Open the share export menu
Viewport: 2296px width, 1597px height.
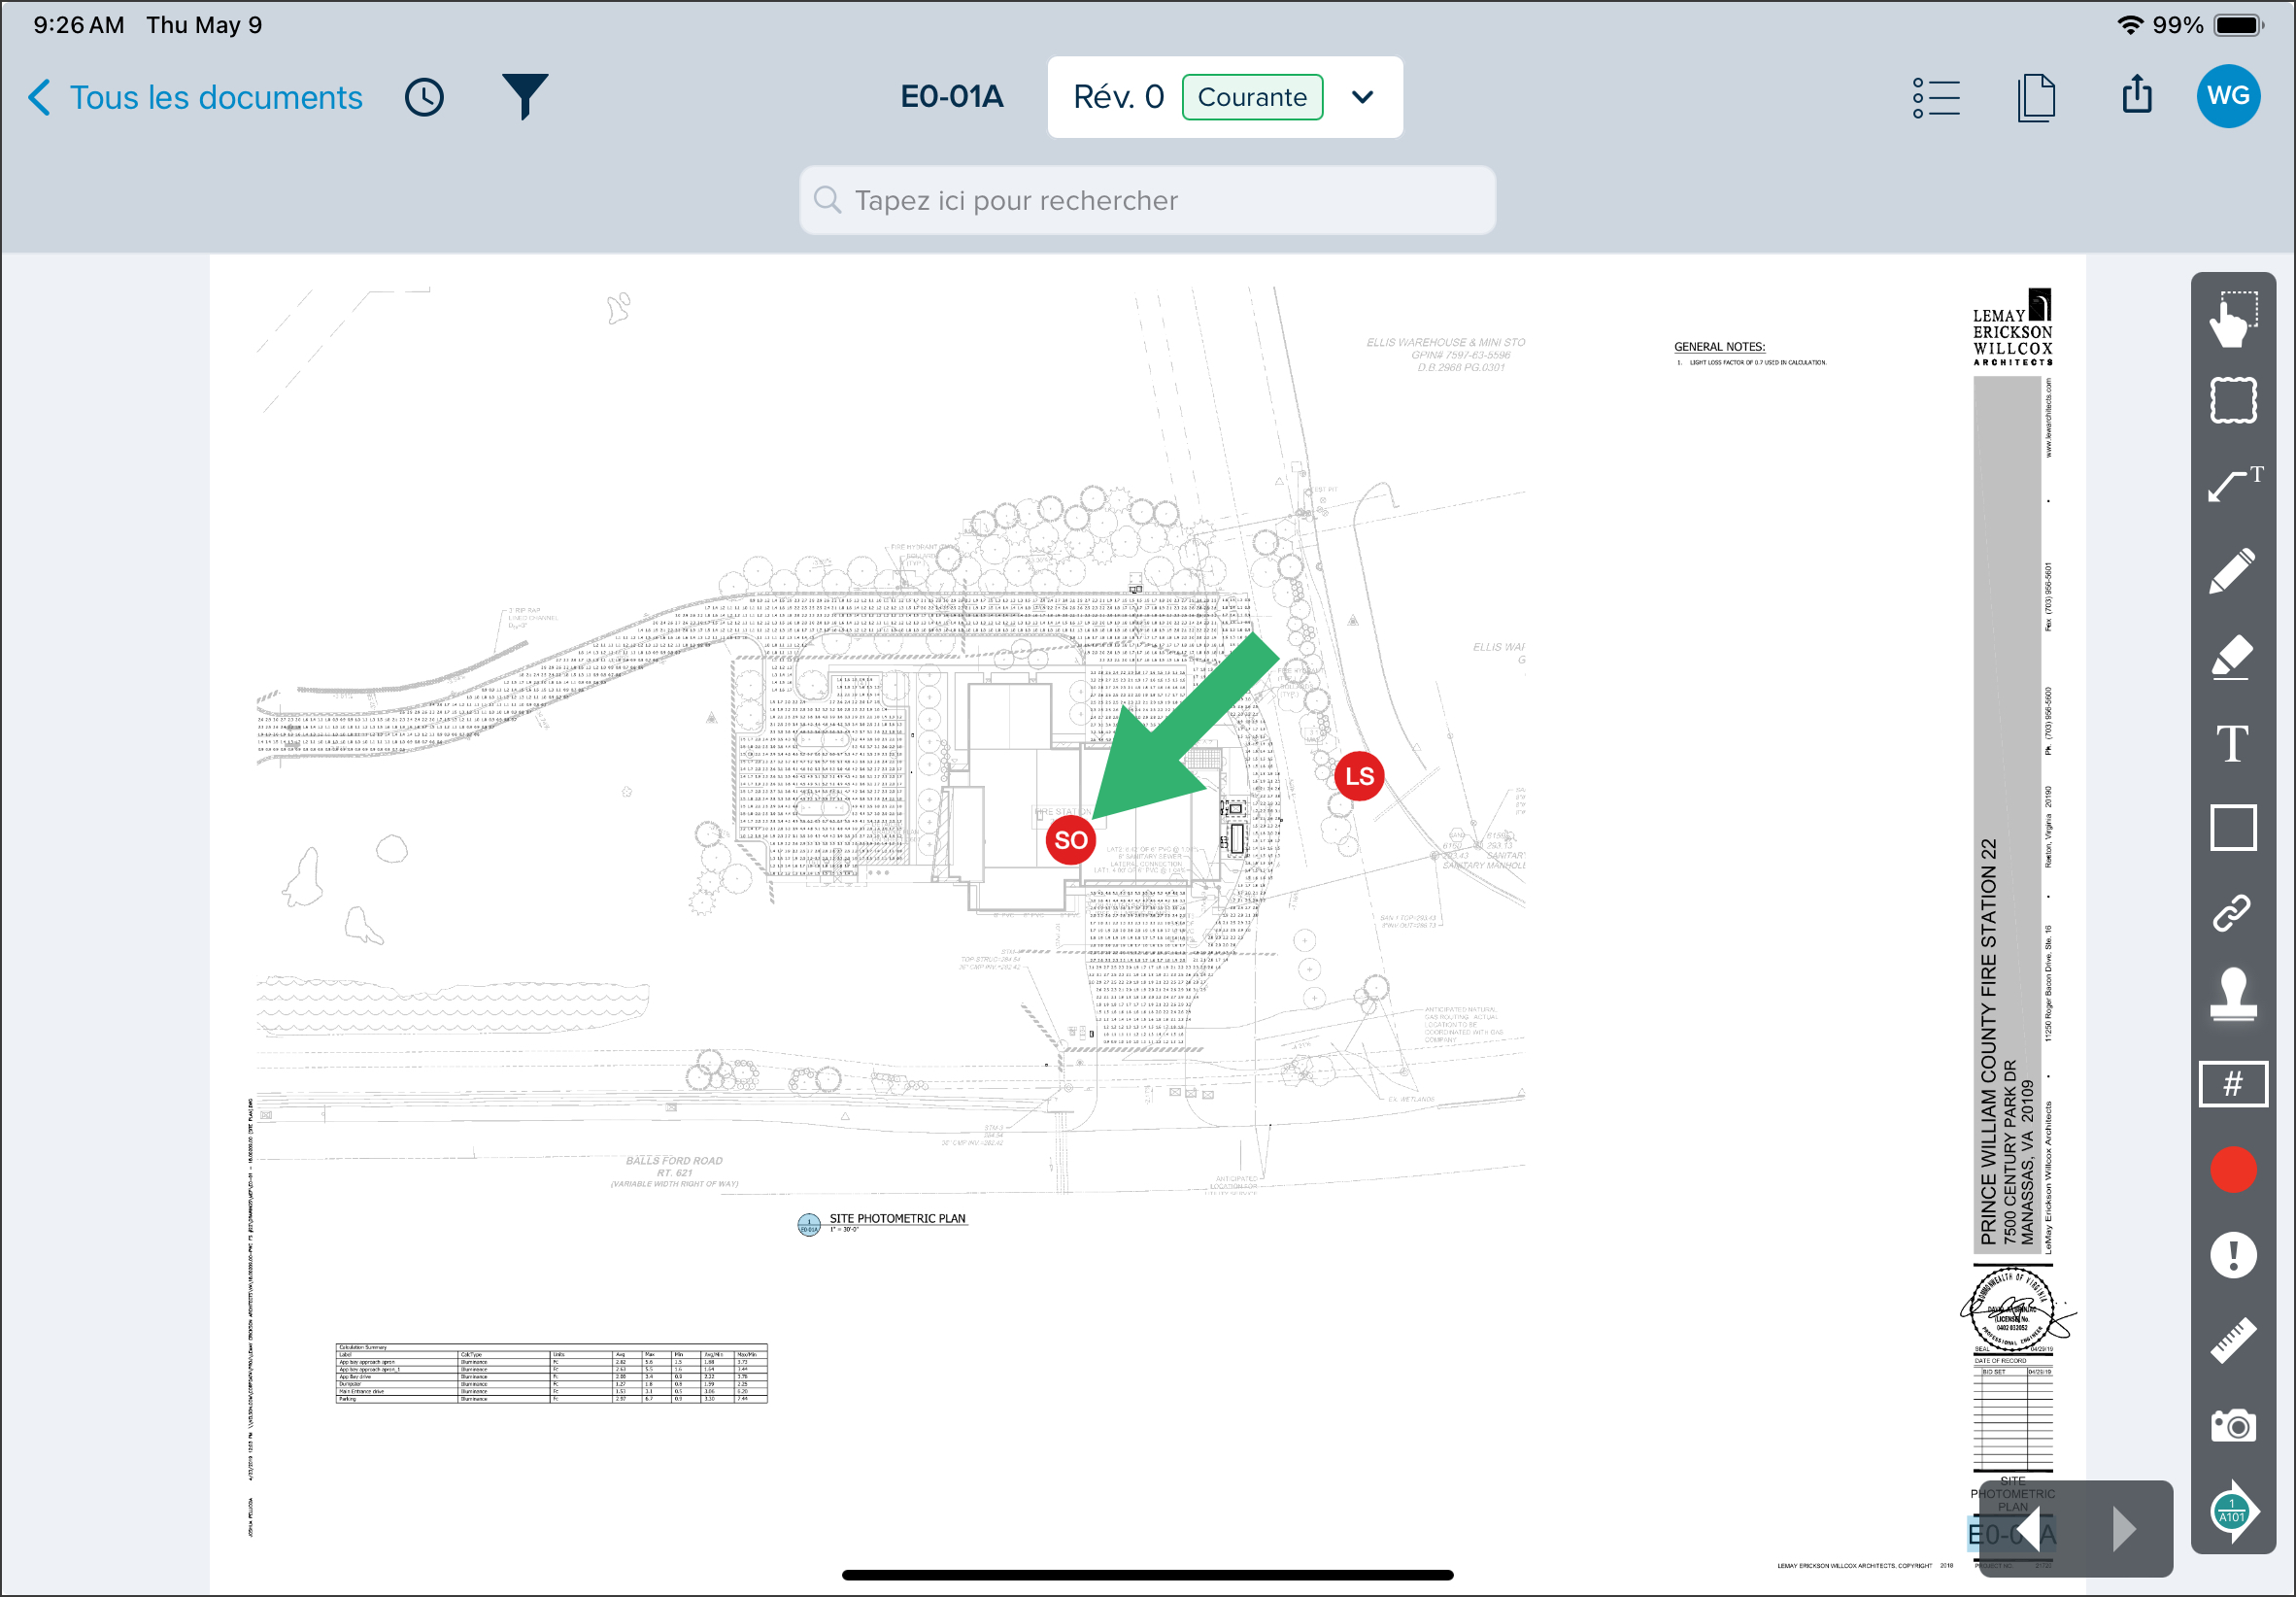pyautogui.click(x=2137, y=94)
